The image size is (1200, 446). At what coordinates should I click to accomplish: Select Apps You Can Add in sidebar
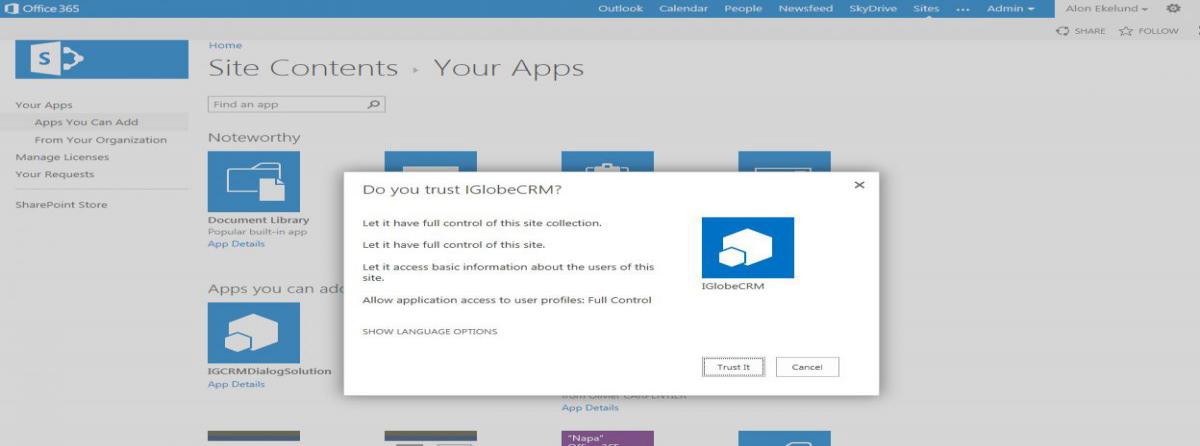point(86,122)
